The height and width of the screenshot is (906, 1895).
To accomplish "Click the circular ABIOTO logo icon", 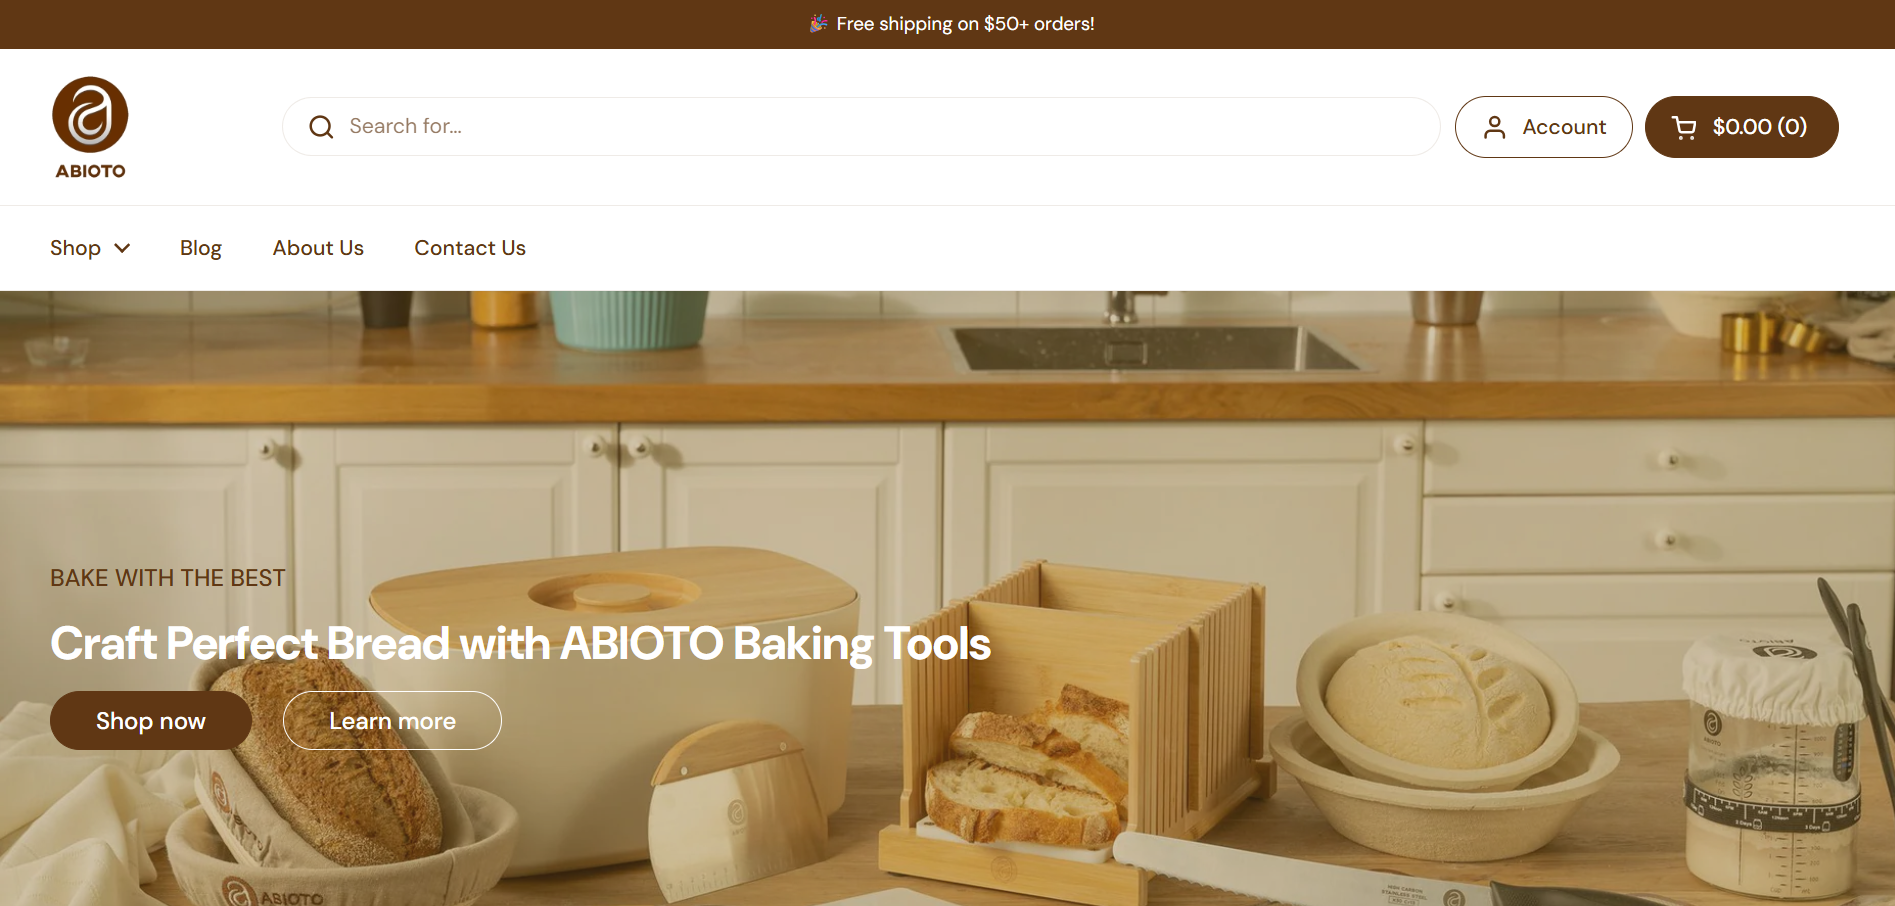I will pos(90,115).
